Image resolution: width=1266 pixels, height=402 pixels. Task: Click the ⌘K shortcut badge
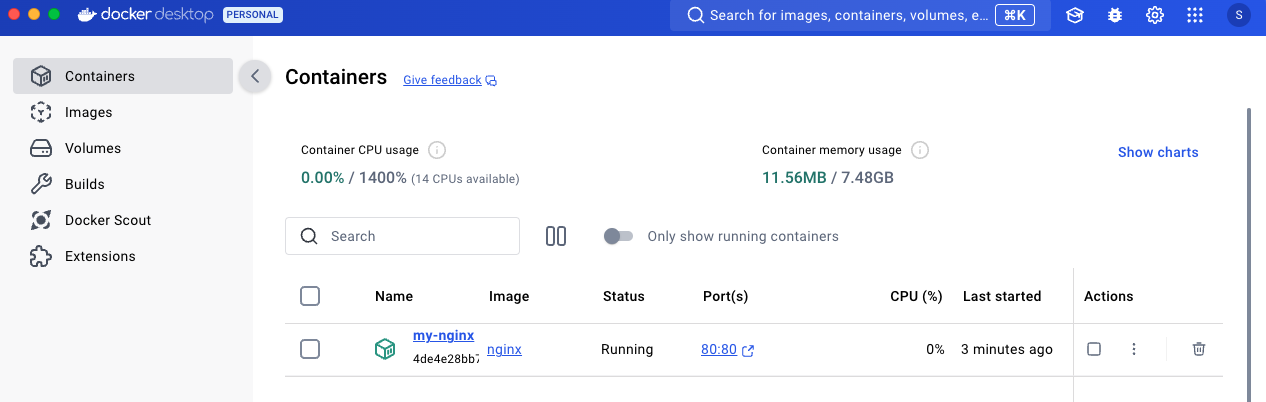(1014, 16)
